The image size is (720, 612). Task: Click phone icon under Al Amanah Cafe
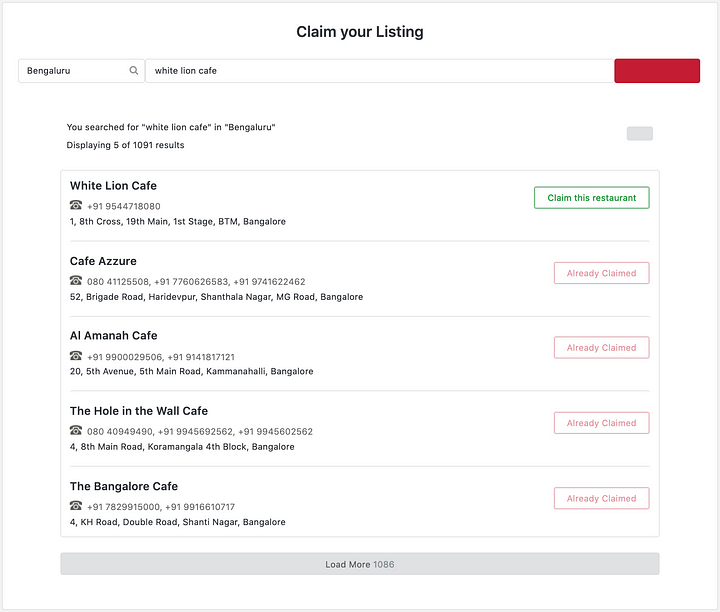coord(75,356)
